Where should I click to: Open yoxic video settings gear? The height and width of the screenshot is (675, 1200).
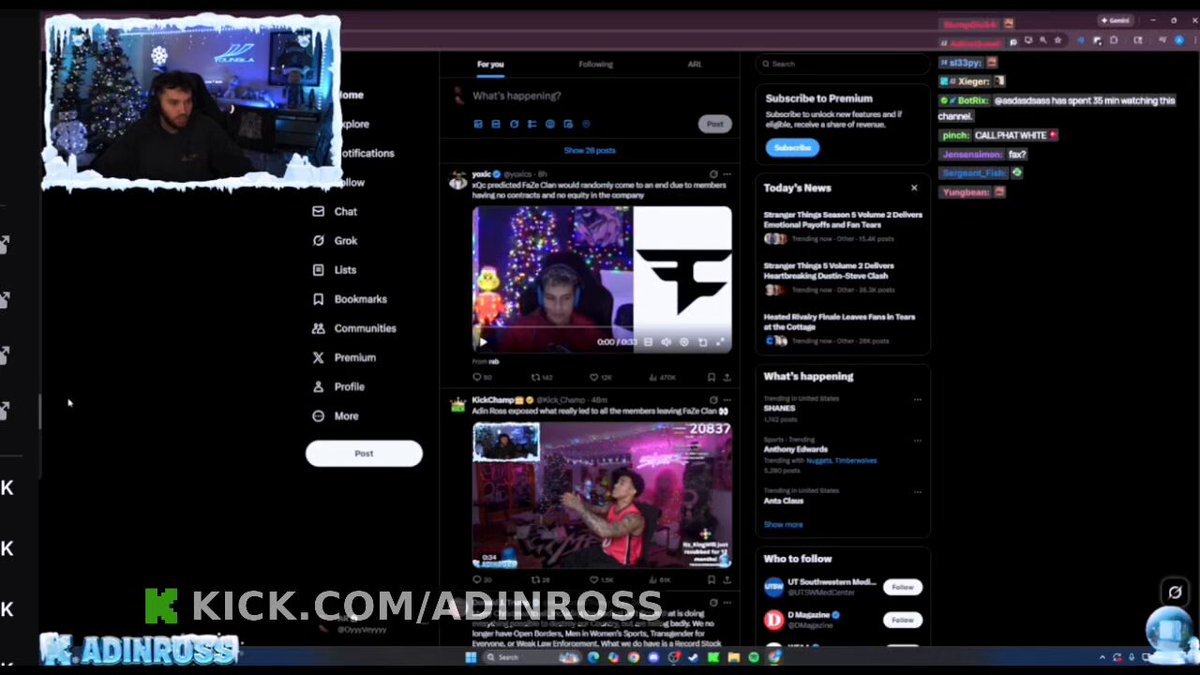pos(684,342)
